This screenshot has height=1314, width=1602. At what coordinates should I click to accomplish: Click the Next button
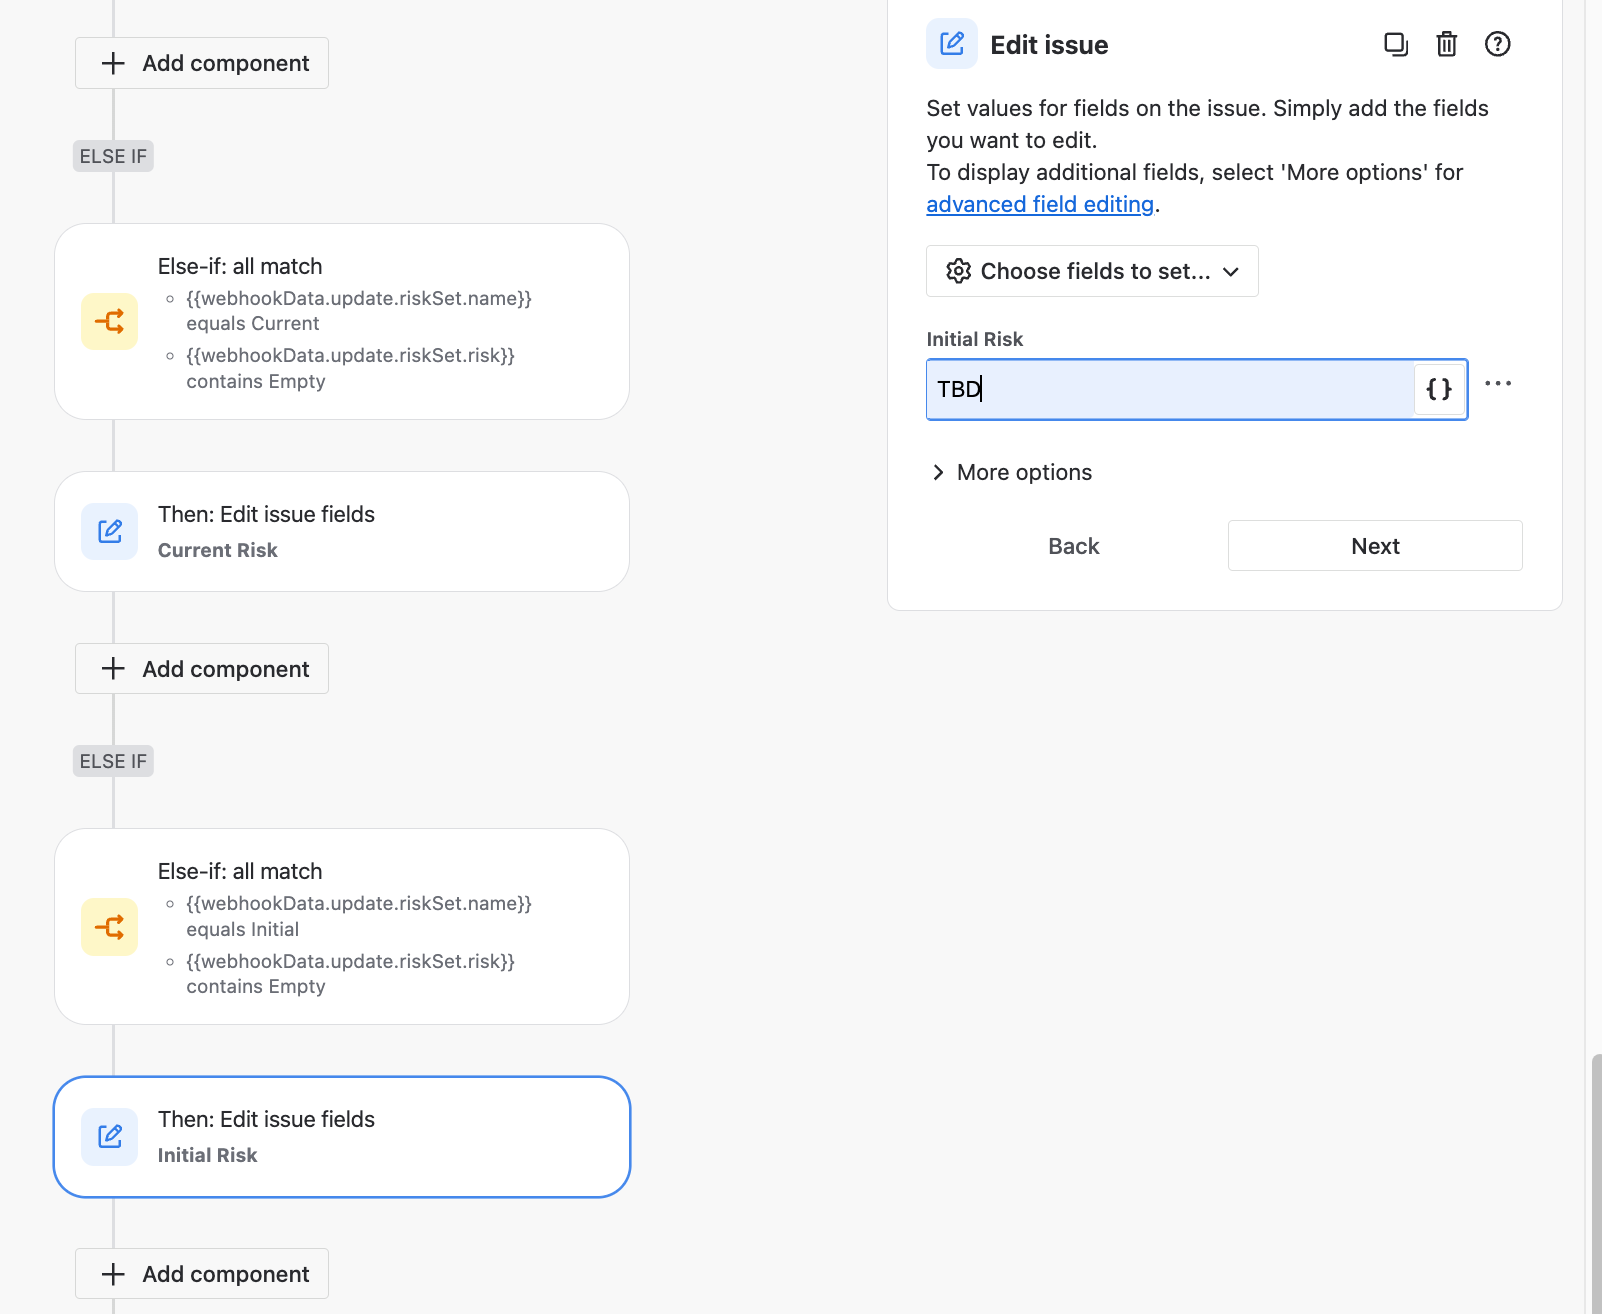pos(1374,545)
